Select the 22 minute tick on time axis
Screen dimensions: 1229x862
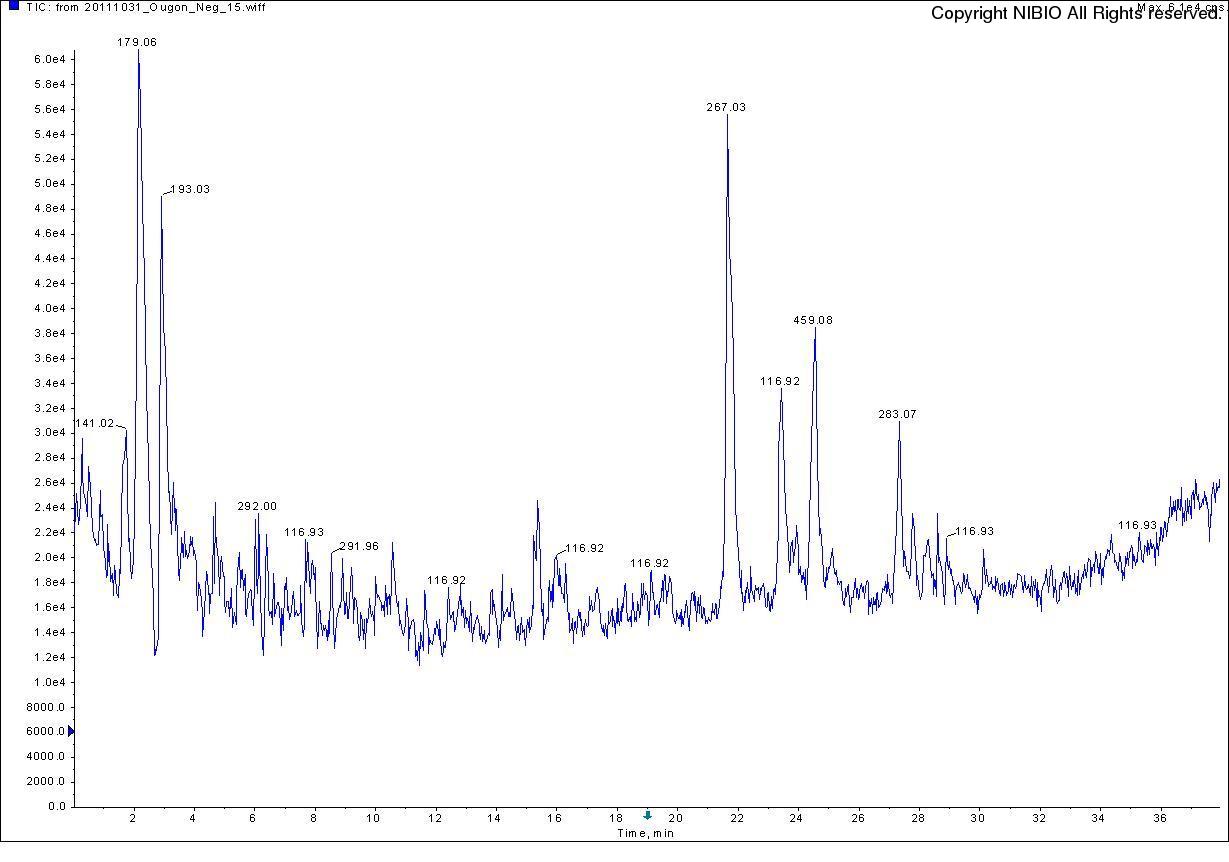(x=737, y=819)
